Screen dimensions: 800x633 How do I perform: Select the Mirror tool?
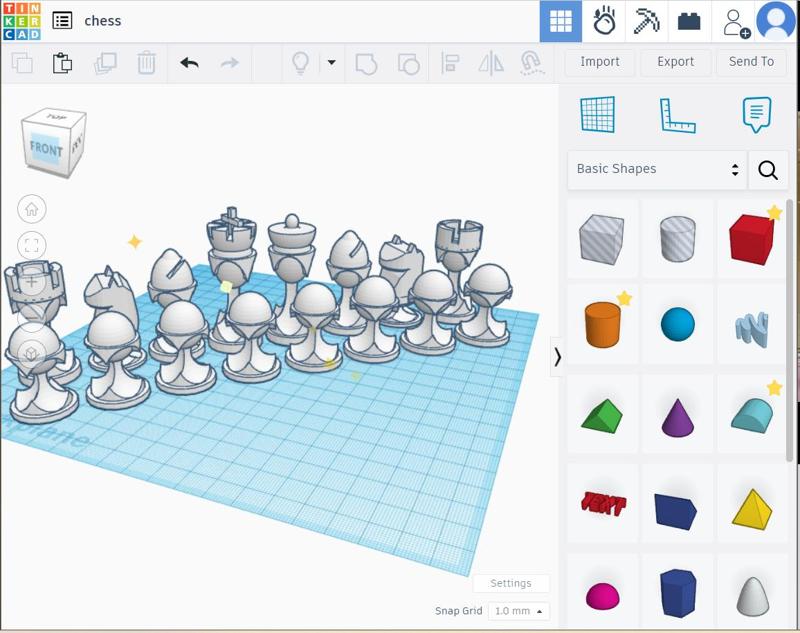490,63
